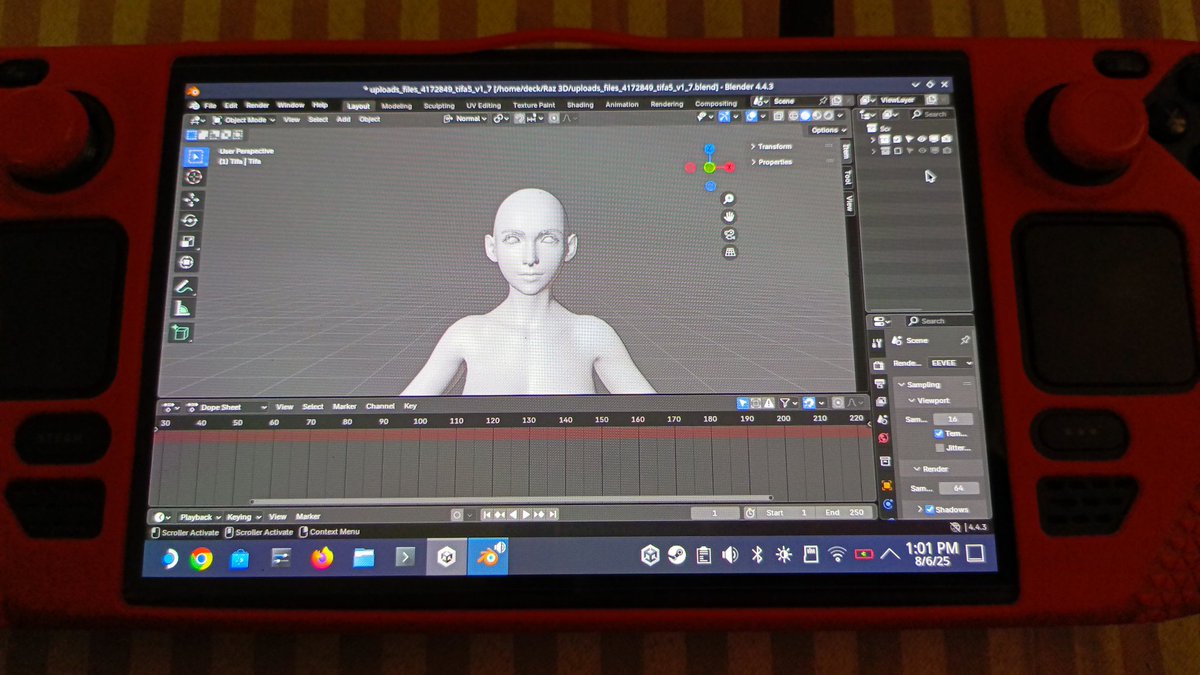This screenshot has width=1200, height=675.
Task: Collapse the Sampling panel
Action: [921, 384]
